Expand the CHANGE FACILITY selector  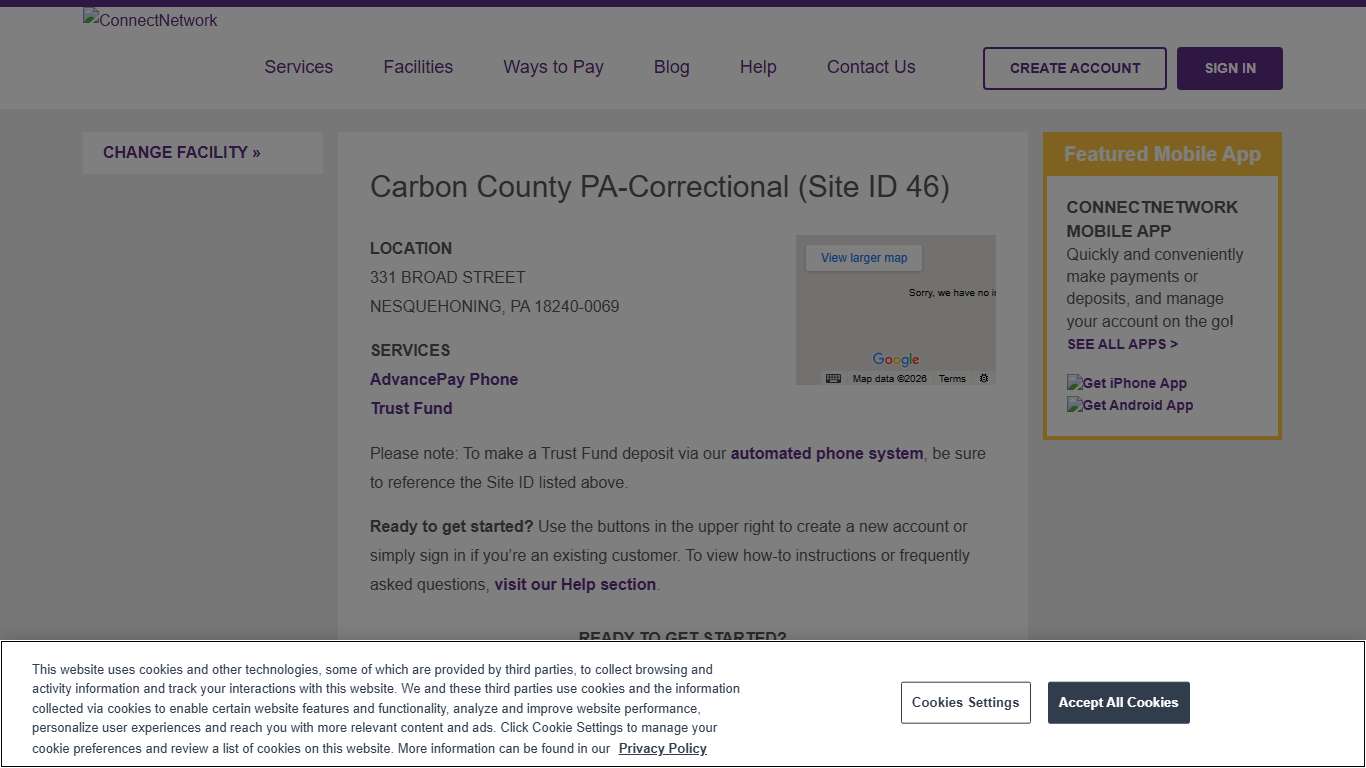coord(181,152)
